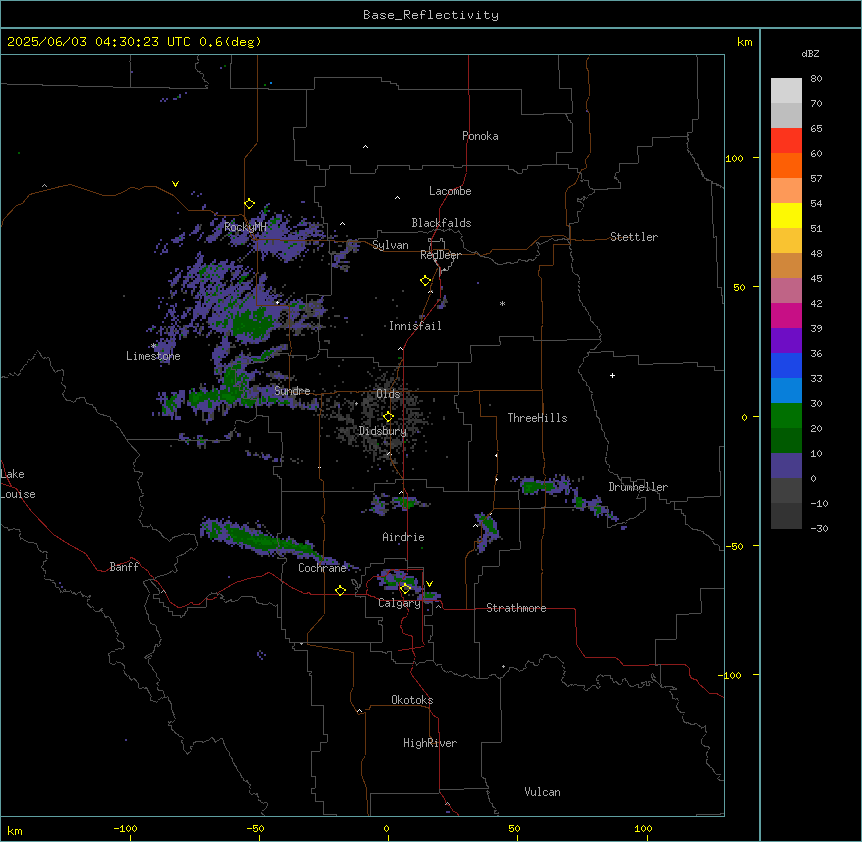The height and width of the screenshot is (842, 862).
Task: Click the HighRiver label
Action: tap(430, 743)
